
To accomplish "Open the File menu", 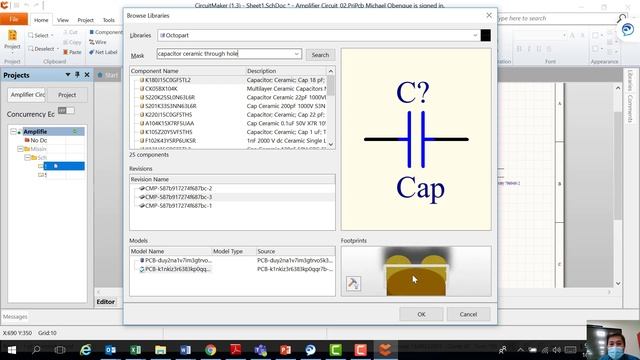I will click(x=14, y=19).
